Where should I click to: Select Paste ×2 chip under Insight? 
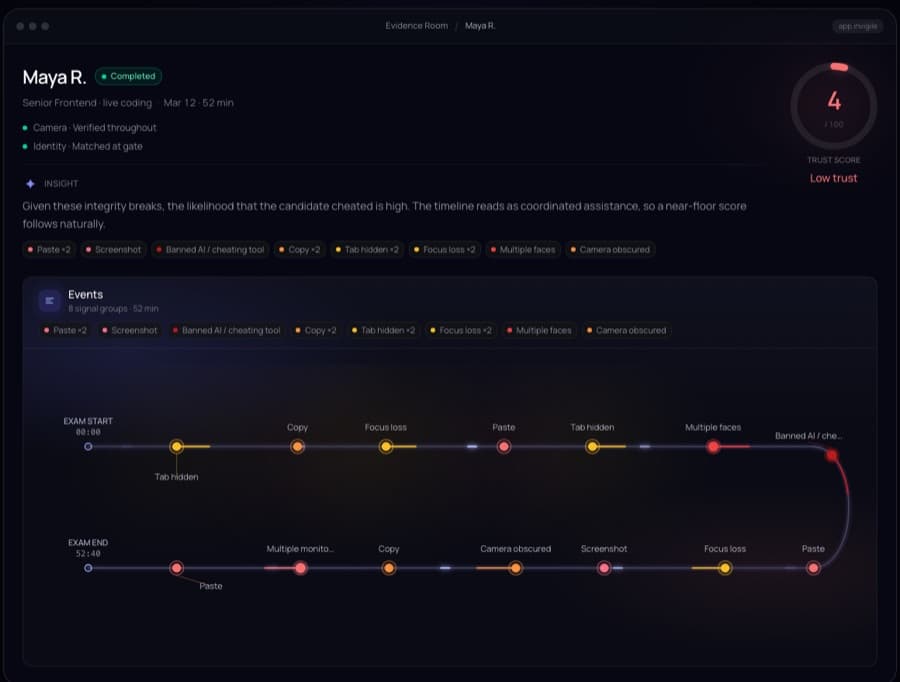(x=49, y=250)
